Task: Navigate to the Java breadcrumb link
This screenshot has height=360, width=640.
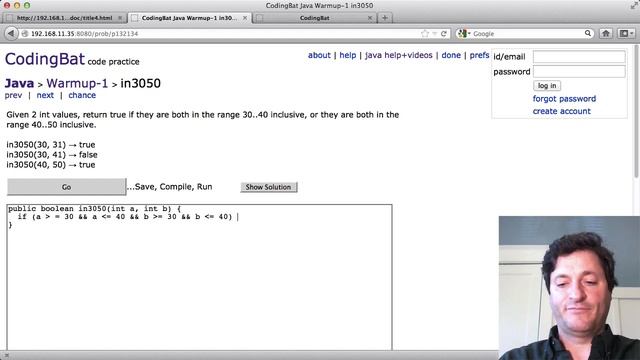Action: point(19,83)
